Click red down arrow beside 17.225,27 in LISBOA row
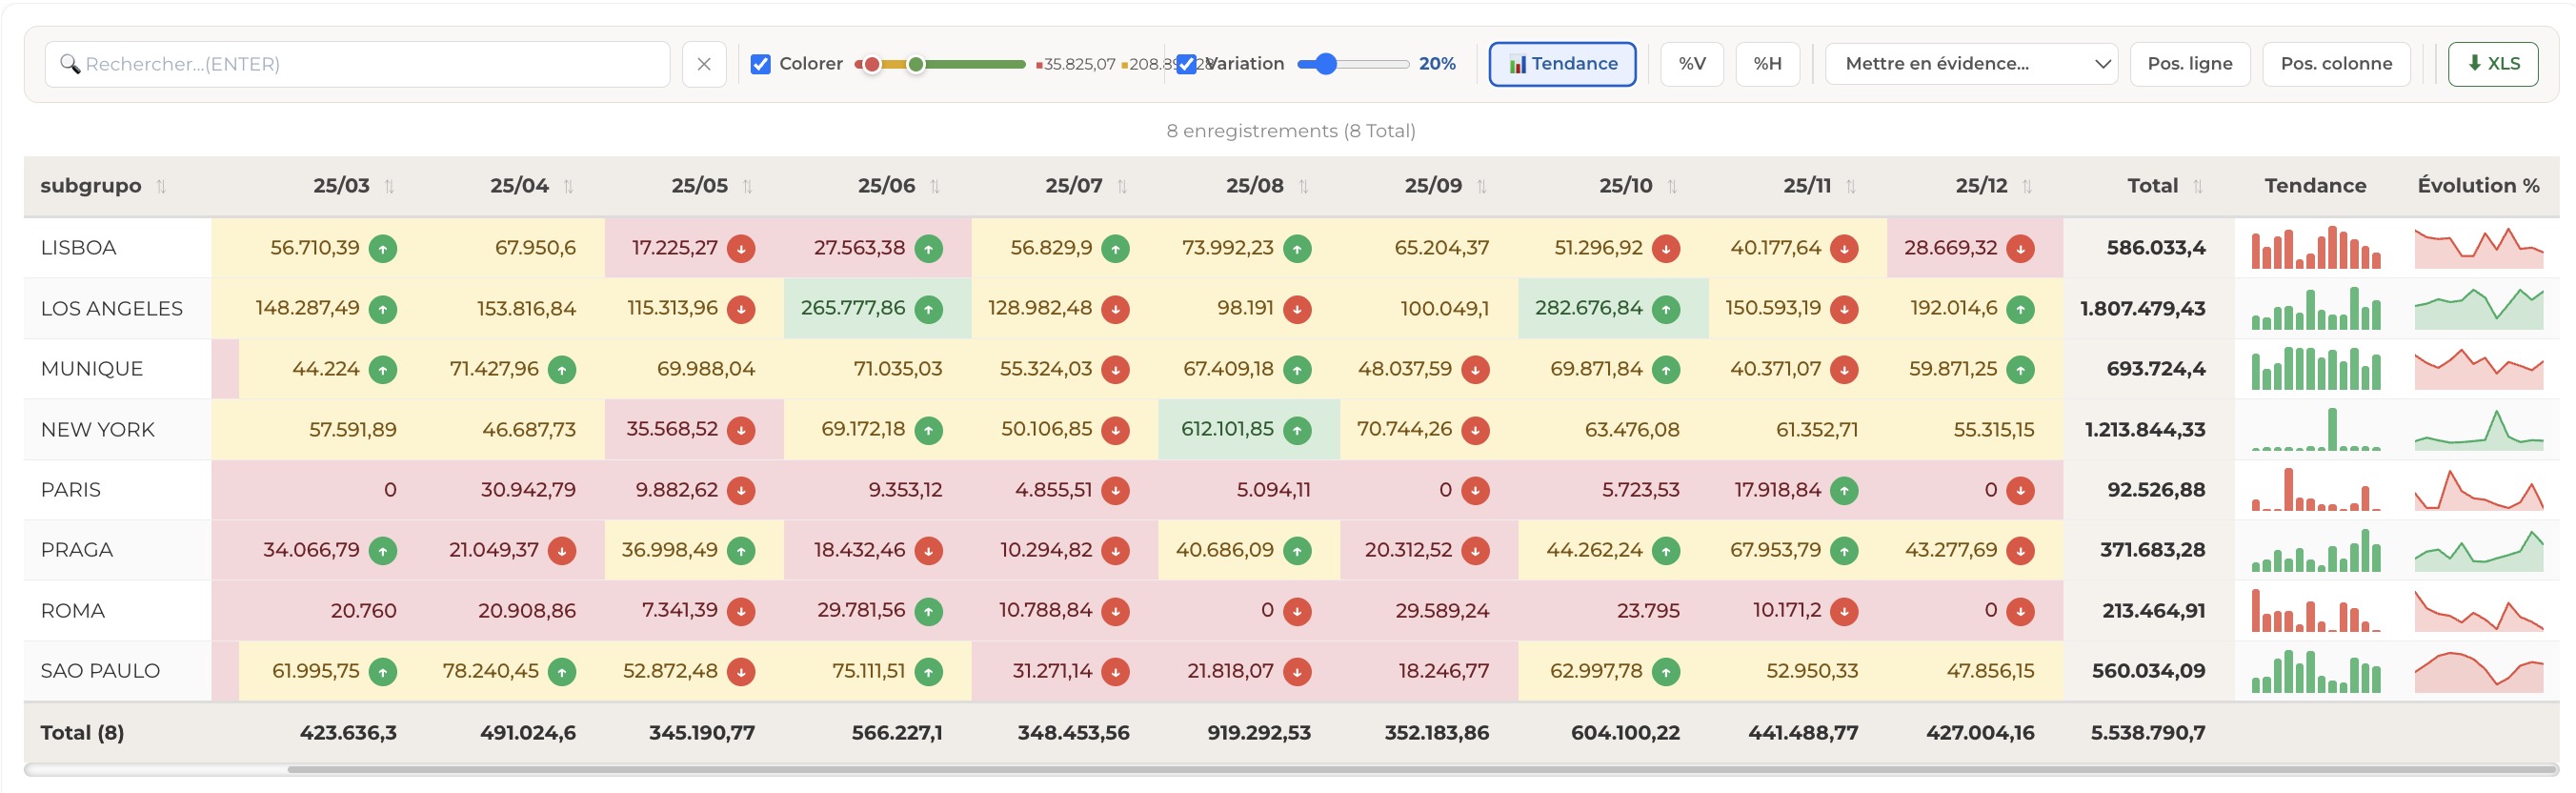This screenshot has height=793, width=2576. (x=741, y=248)
